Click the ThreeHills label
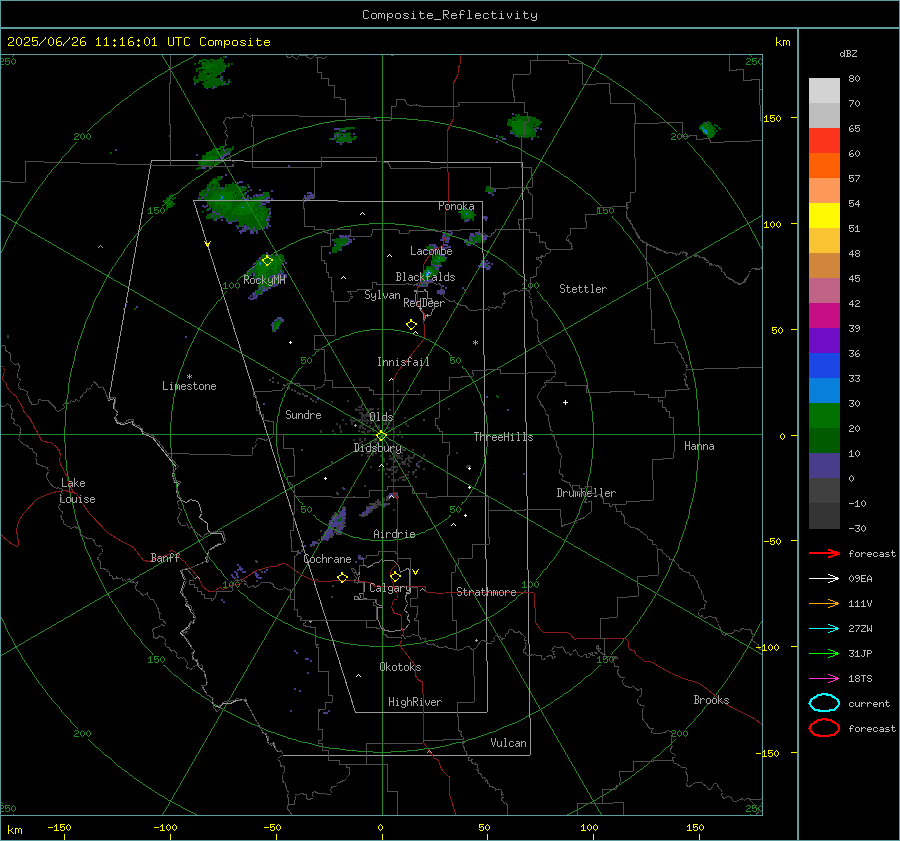900x841 pixels. coord(503,437)
